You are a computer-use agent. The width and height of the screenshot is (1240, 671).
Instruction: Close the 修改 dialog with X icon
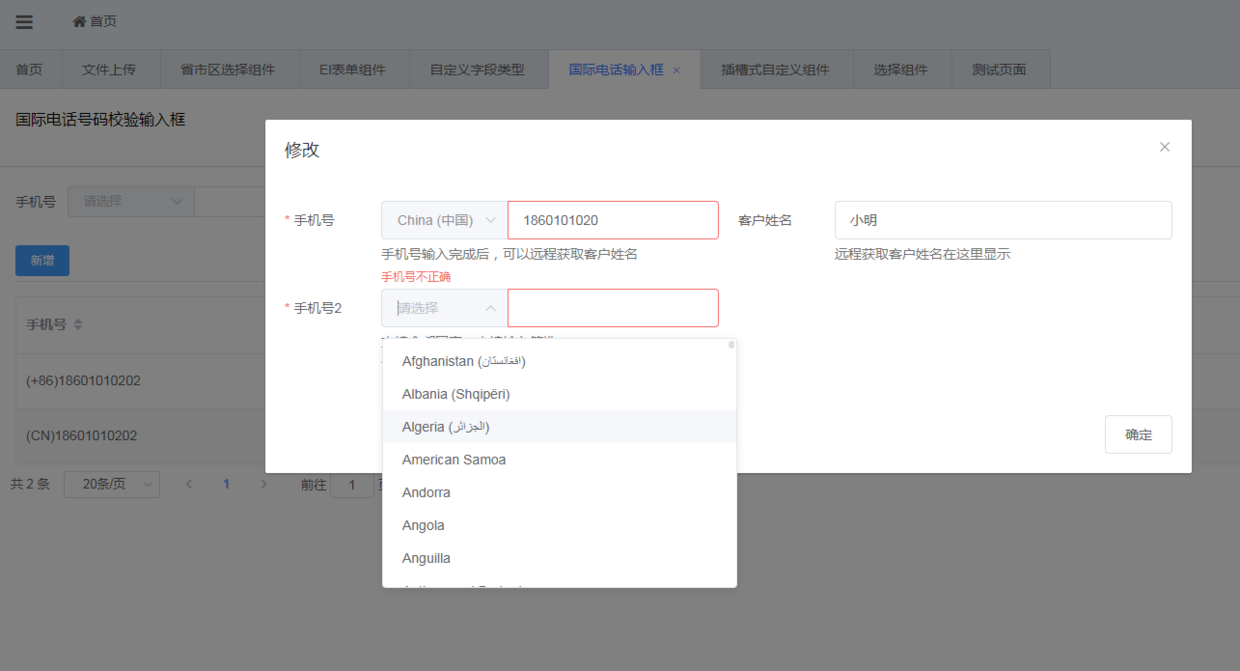point(1164,147)
